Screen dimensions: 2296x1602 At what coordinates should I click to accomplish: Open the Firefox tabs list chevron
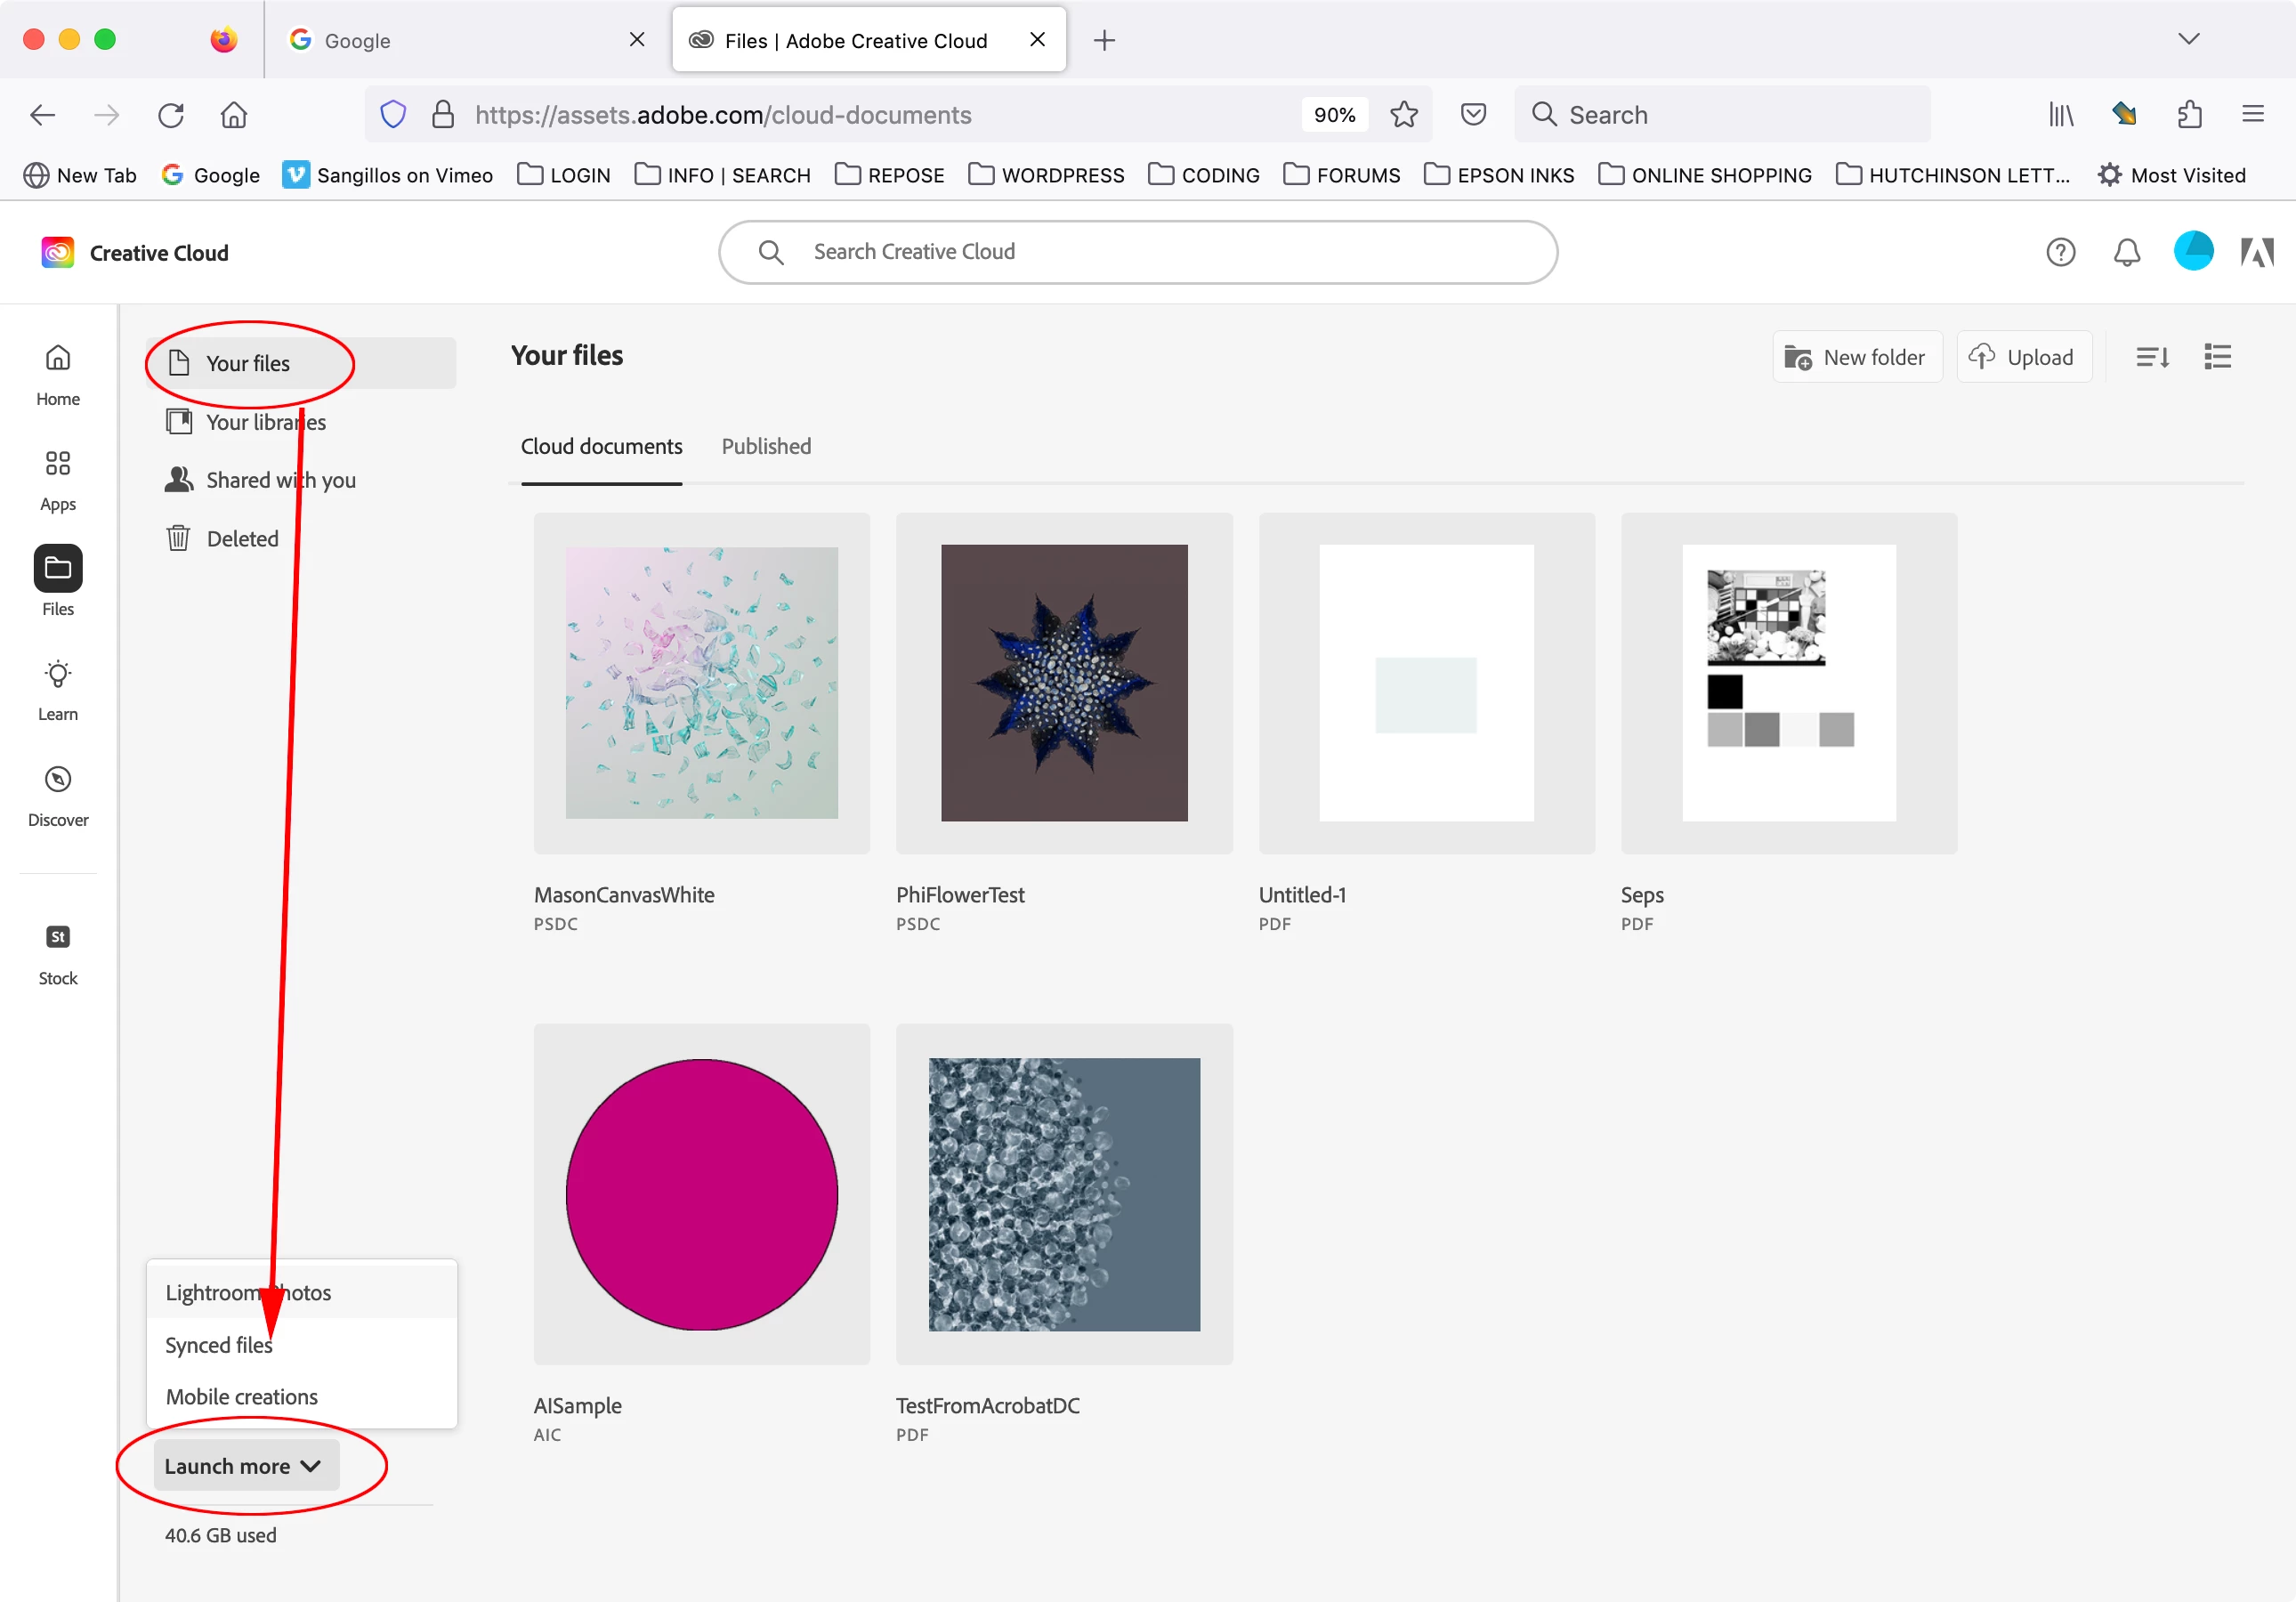click(2188, 39)
